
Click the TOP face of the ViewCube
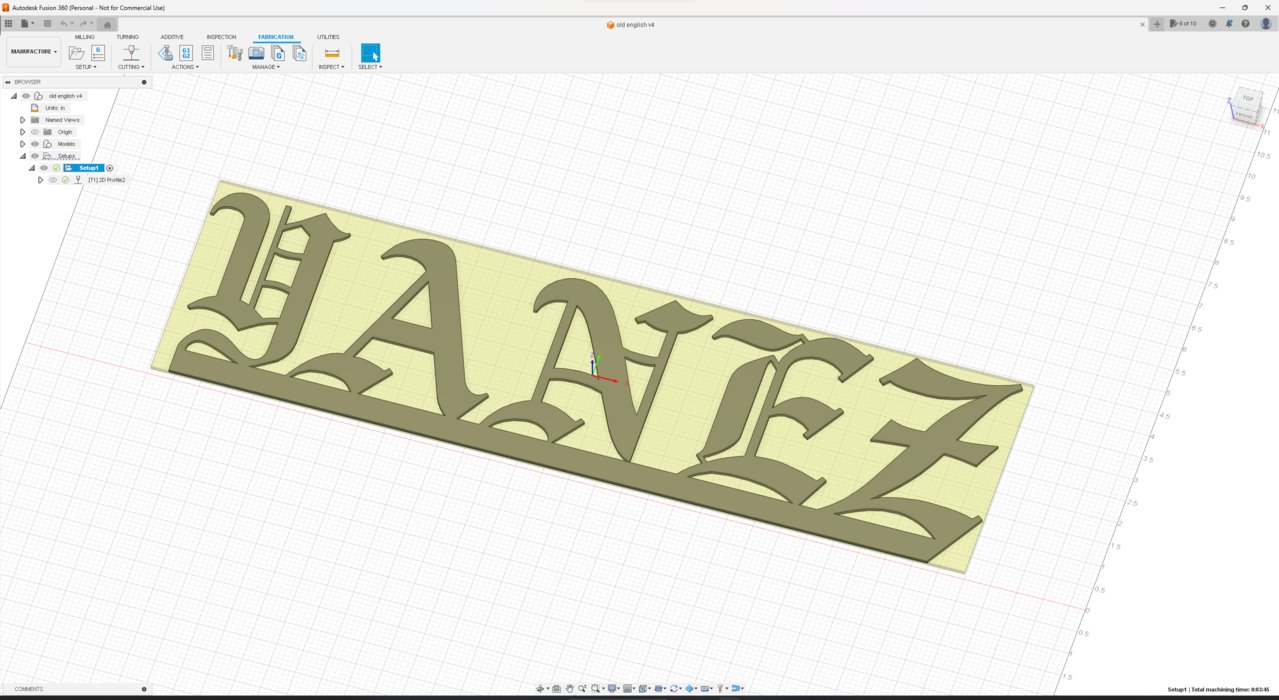point(1247,99)
